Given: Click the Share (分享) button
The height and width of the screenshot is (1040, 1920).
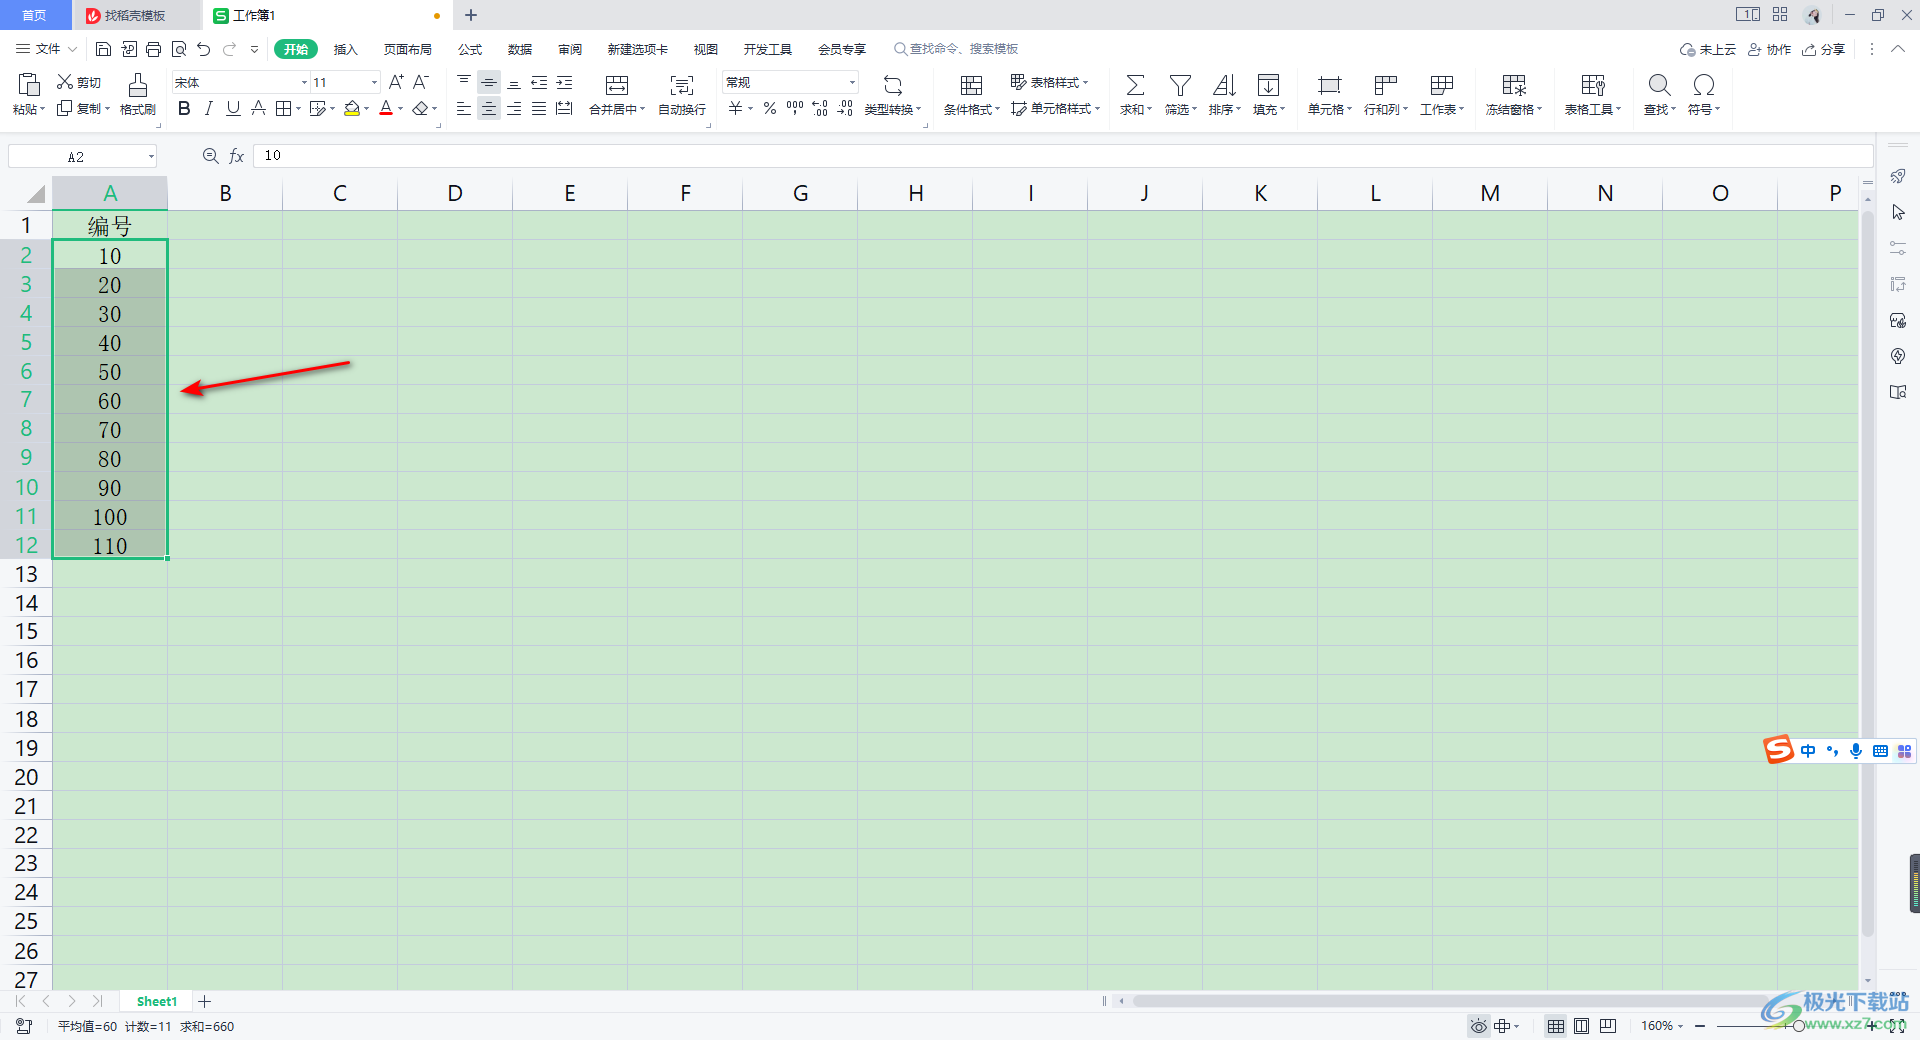Looking at the screenshot, I should [1823, 49].
